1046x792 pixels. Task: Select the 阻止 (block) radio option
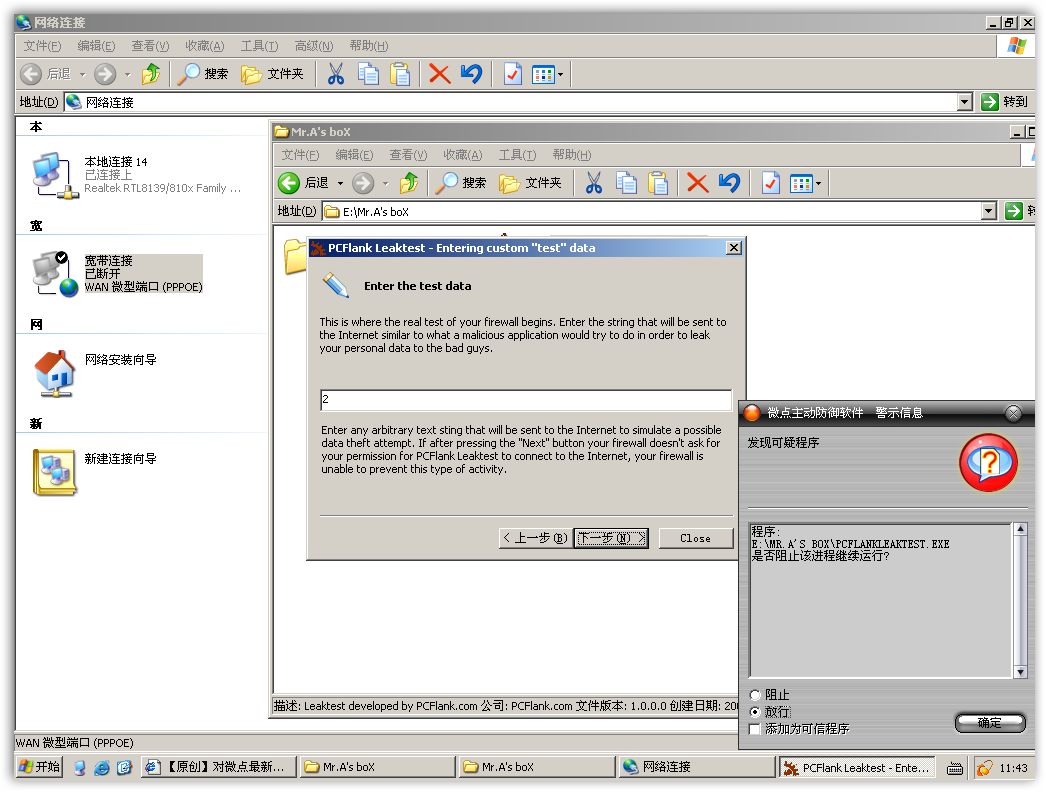[x=755, y=695]
